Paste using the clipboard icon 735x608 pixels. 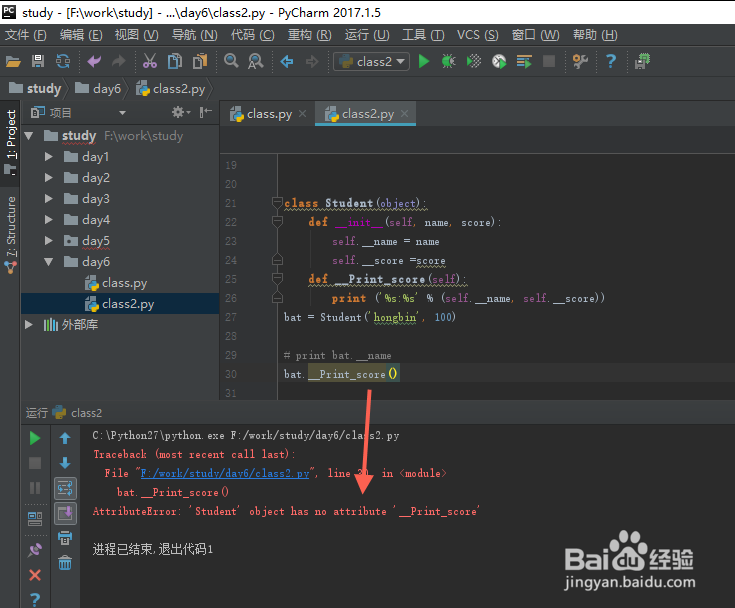coord(200,61)
